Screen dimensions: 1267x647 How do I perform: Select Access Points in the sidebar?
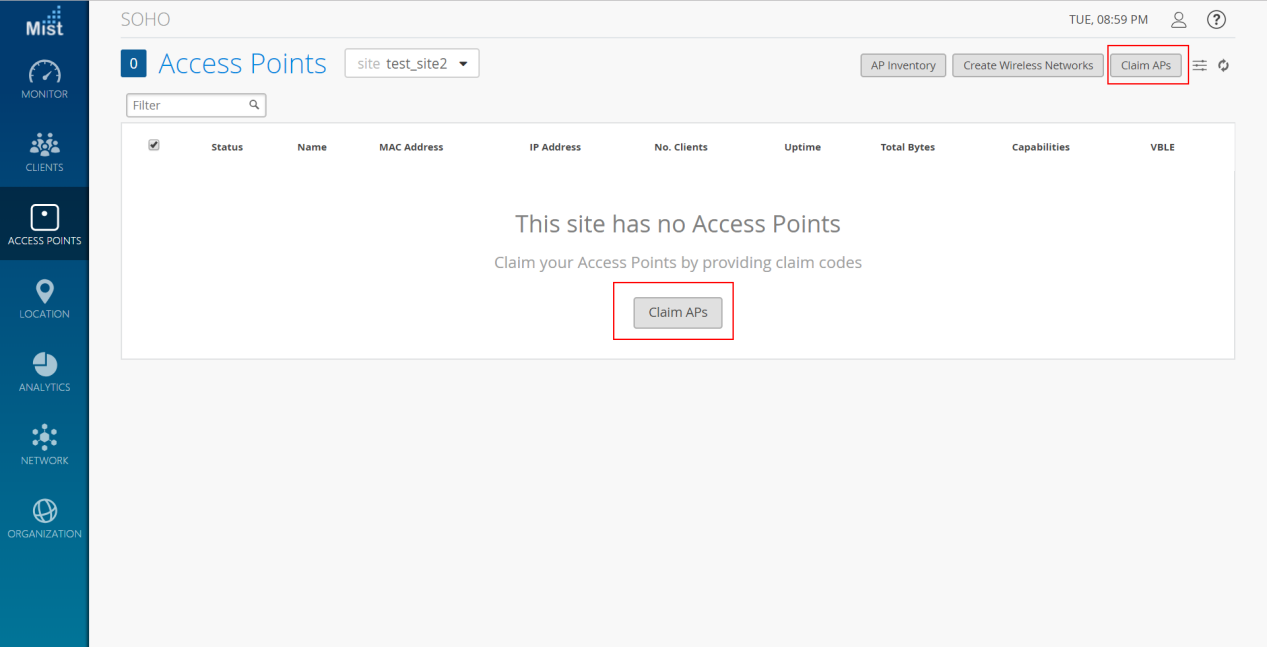click(x=44, y=225)
